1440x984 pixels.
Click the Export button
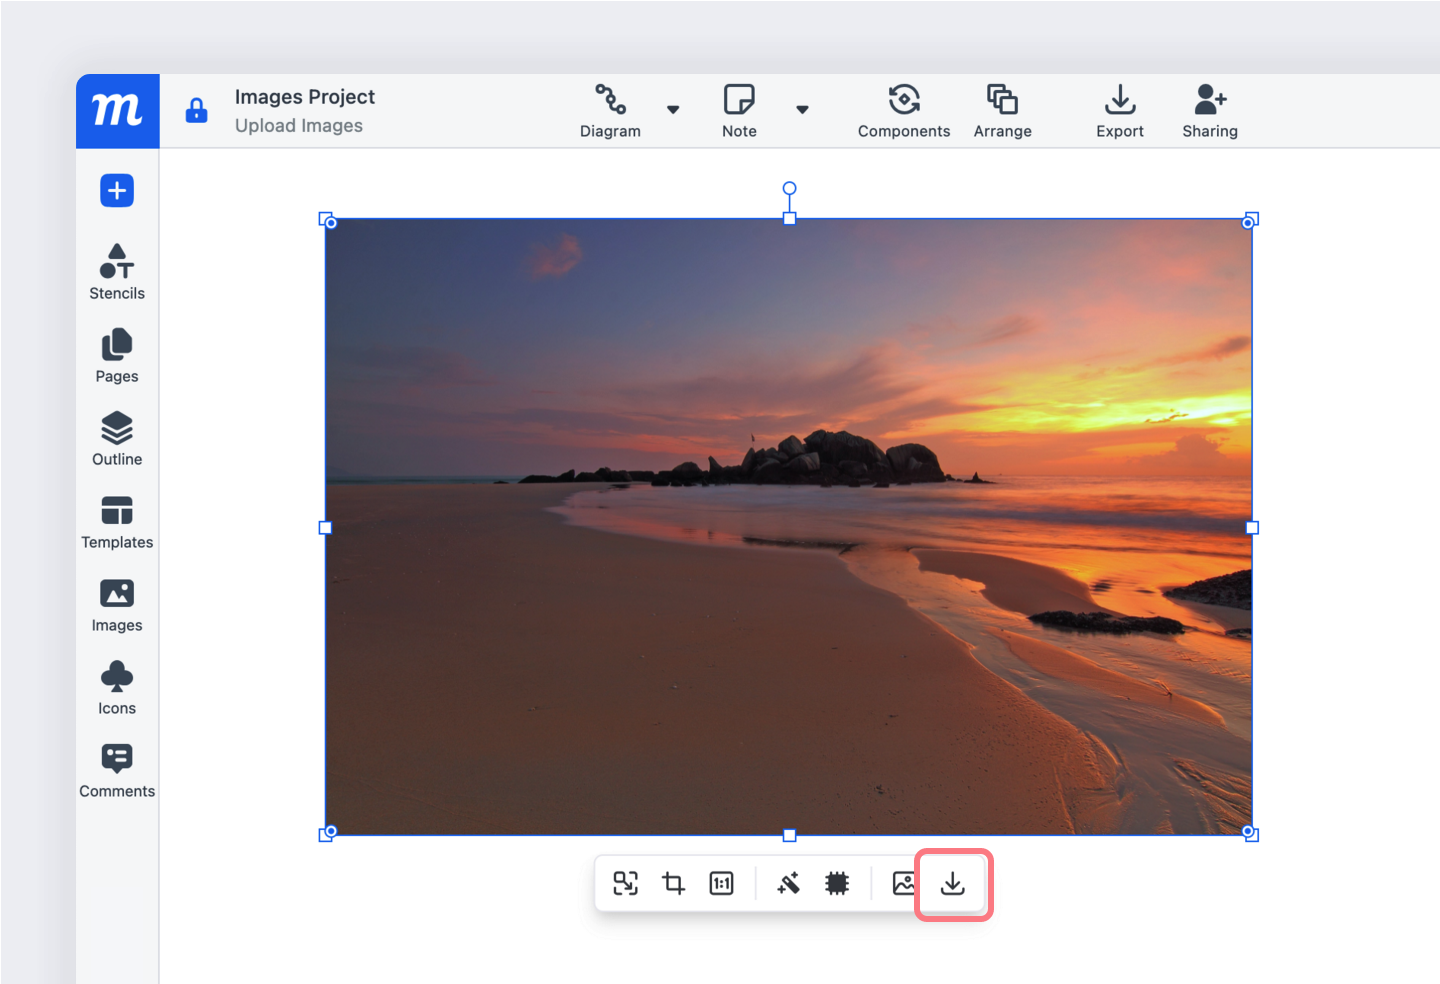1119,111
